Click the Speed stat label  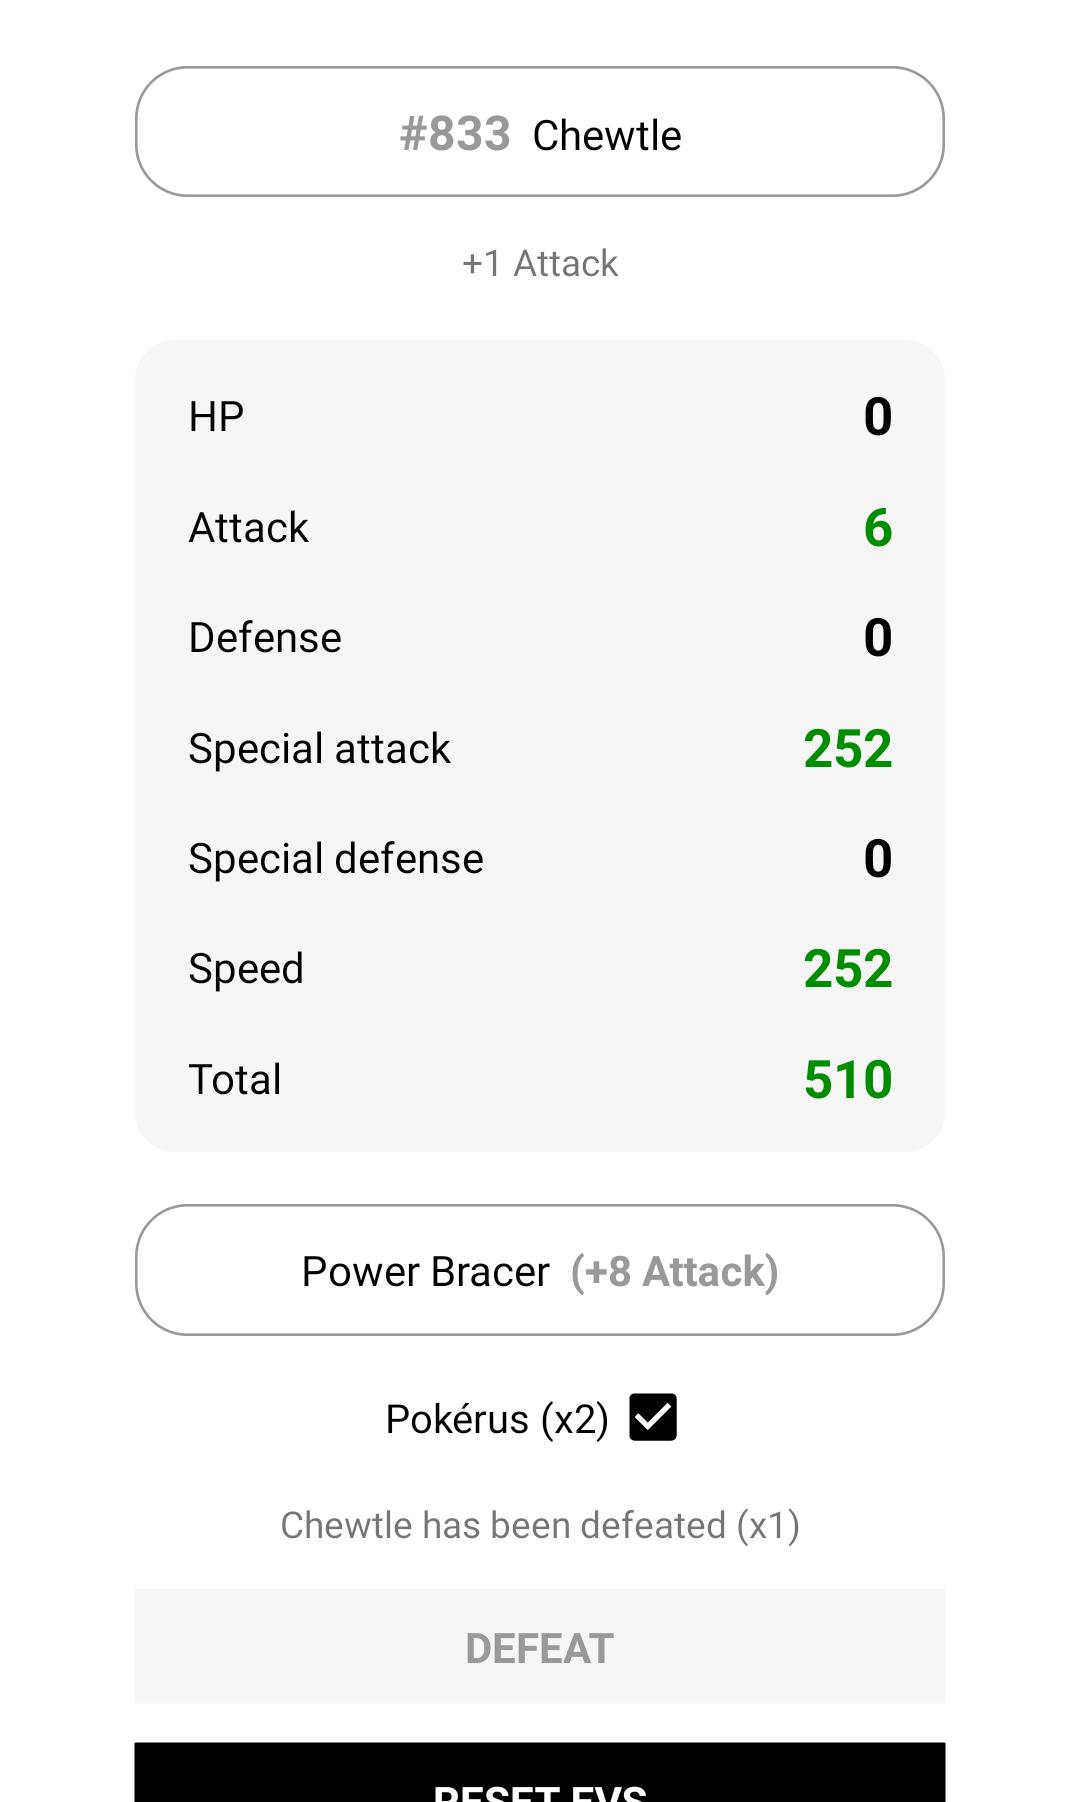[246, 969]
